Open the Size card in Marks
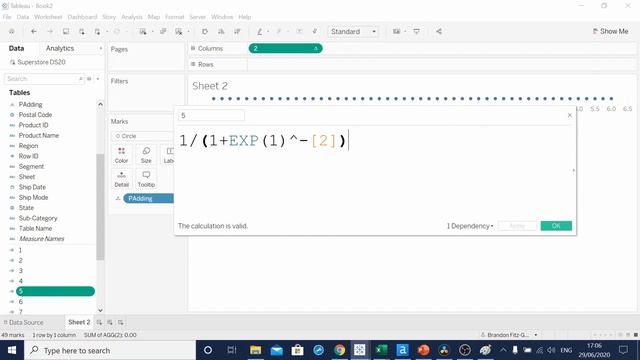Image resolution: width=640 pixels, height=360 pixels. [x=146, y=155]
